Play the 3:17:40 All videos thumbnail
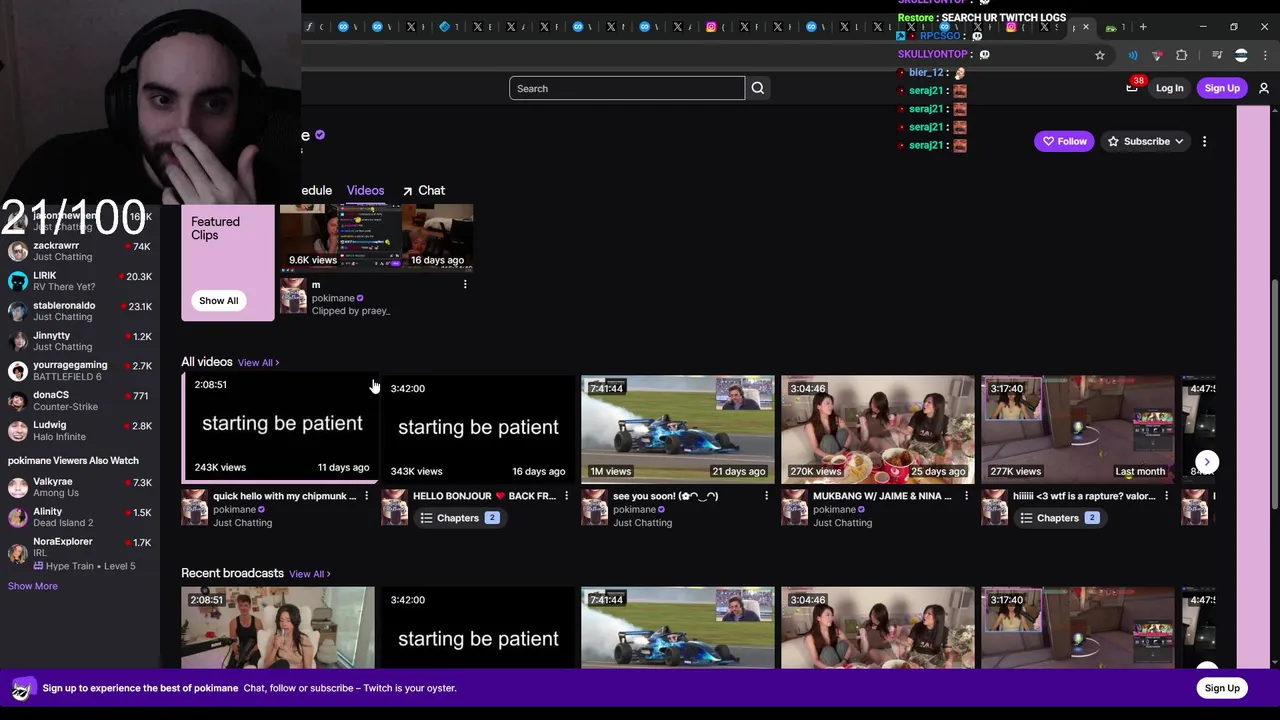 pyautogui.click(x=1077, y=430)
